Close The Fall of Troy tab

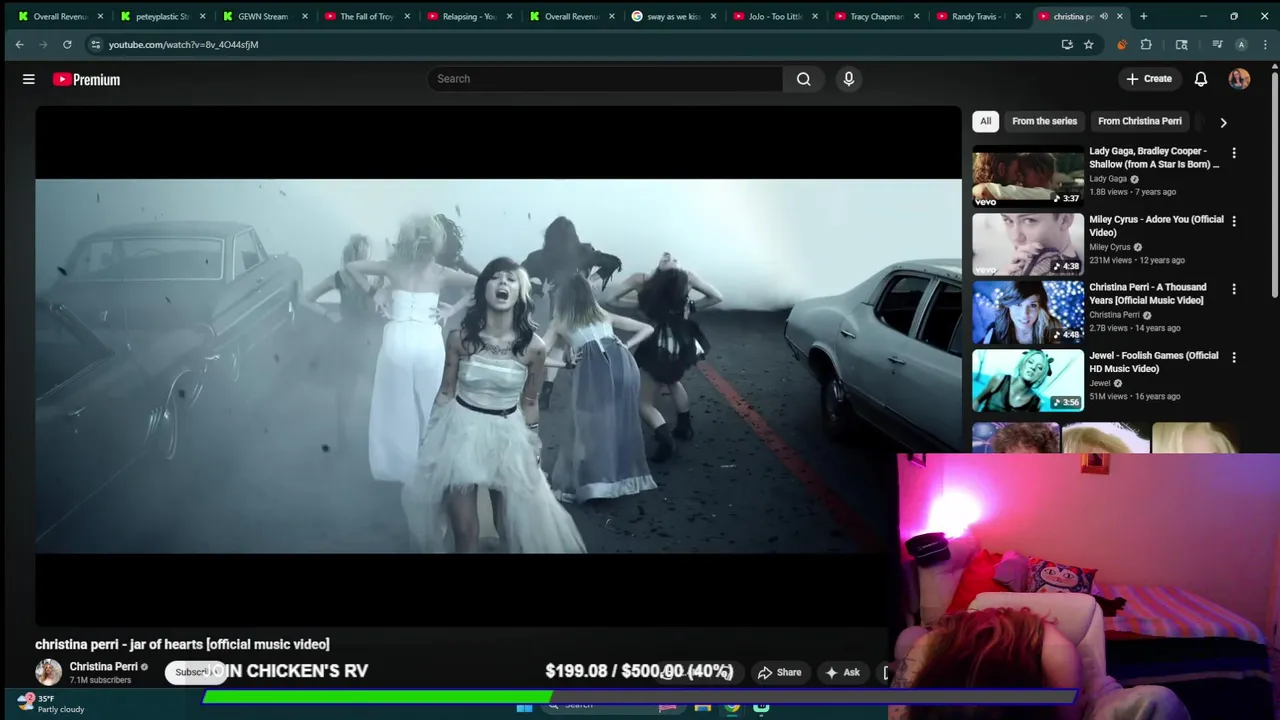pos(407,16)
